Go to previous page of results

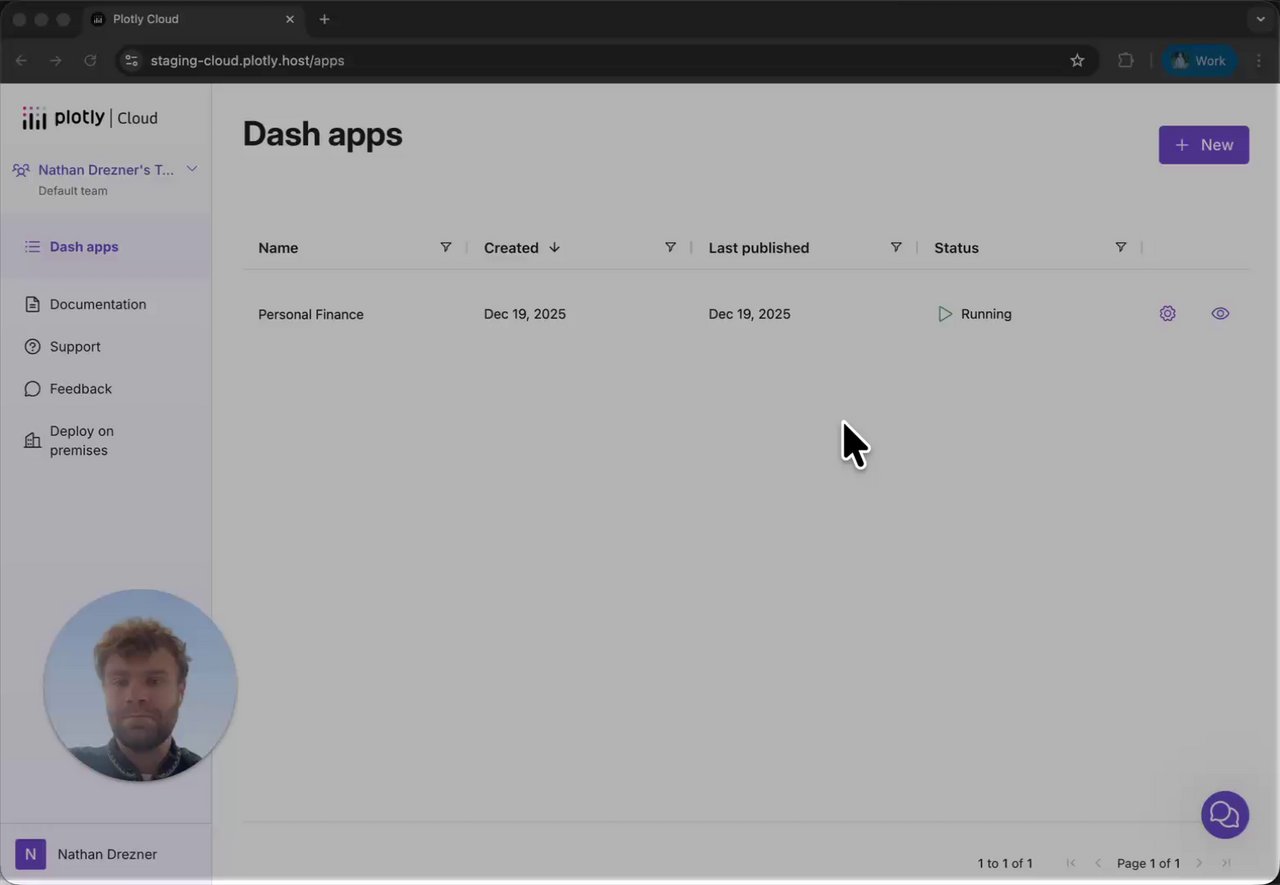[1098, 863]
